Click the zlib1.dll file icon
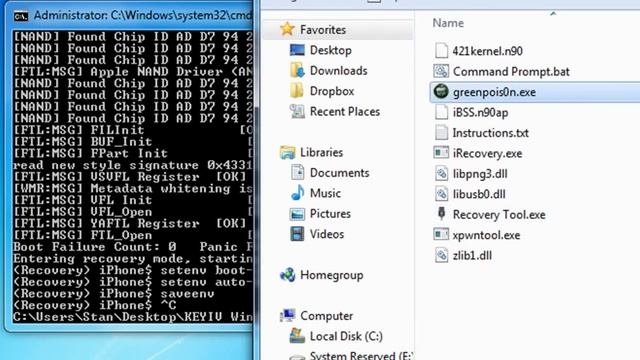640x360 pixels. (441, 256)
